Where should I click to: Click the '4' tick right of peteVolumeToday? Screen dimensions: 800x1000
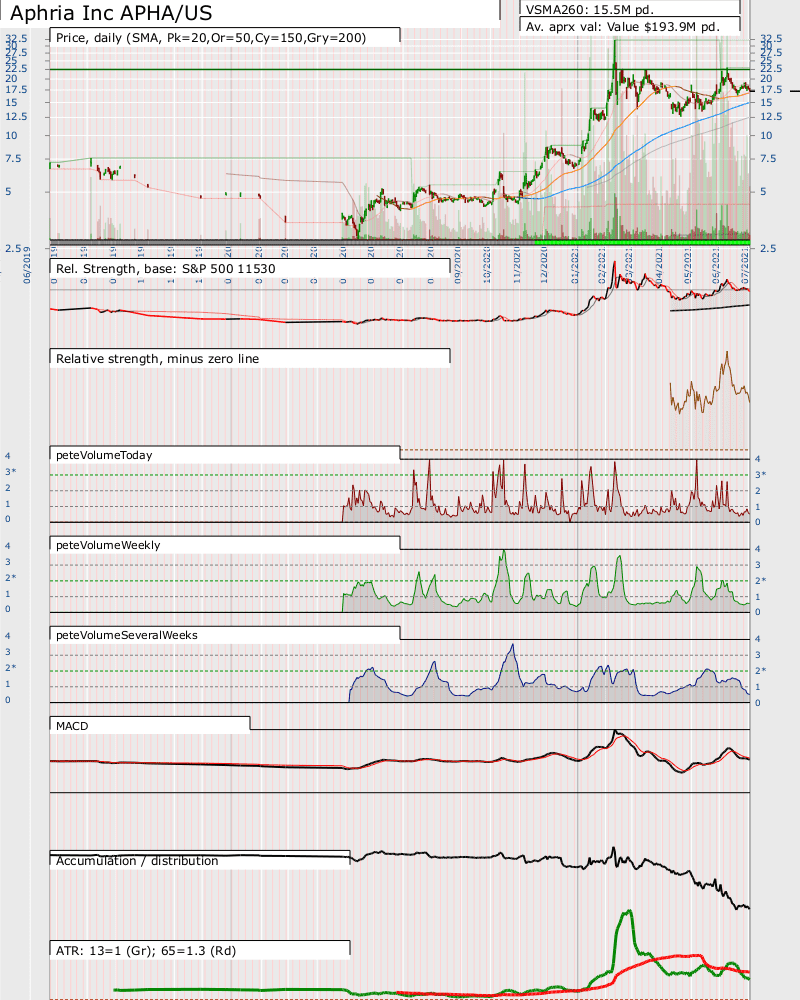758,459
